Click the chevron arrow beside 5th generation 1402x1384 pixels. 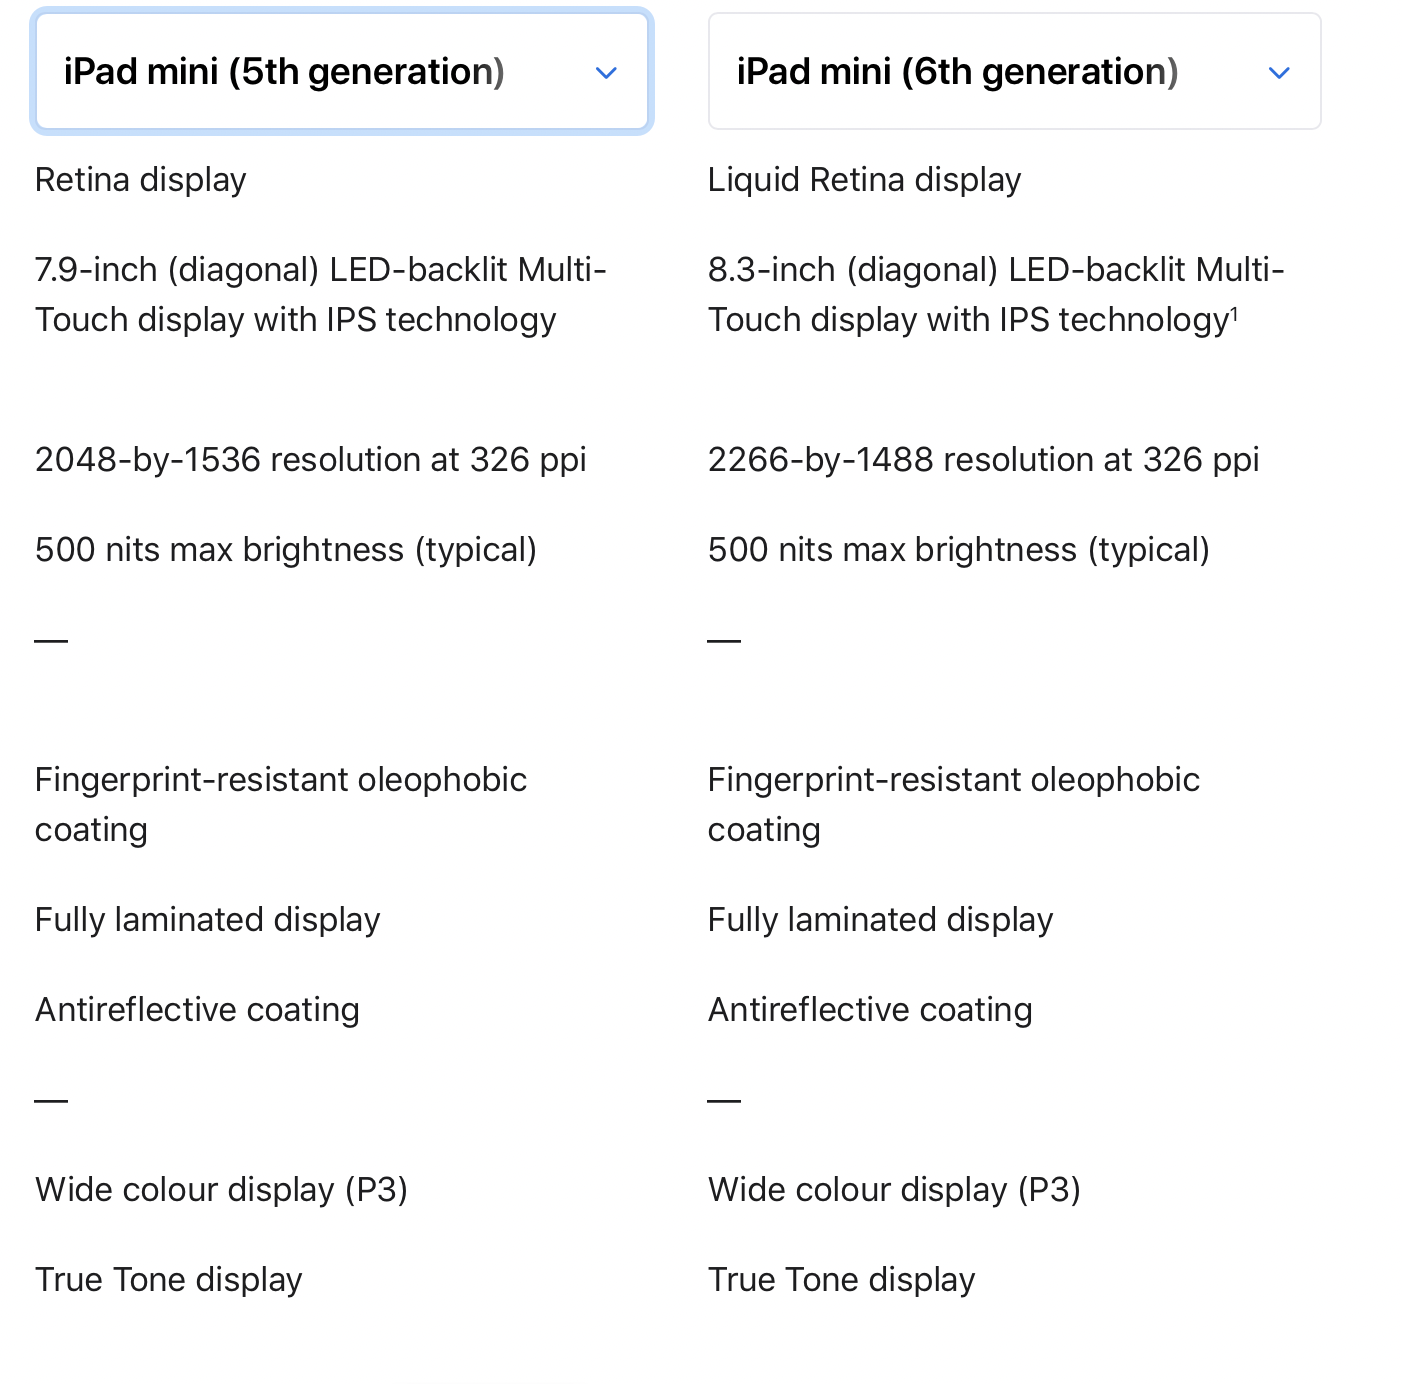606,73
